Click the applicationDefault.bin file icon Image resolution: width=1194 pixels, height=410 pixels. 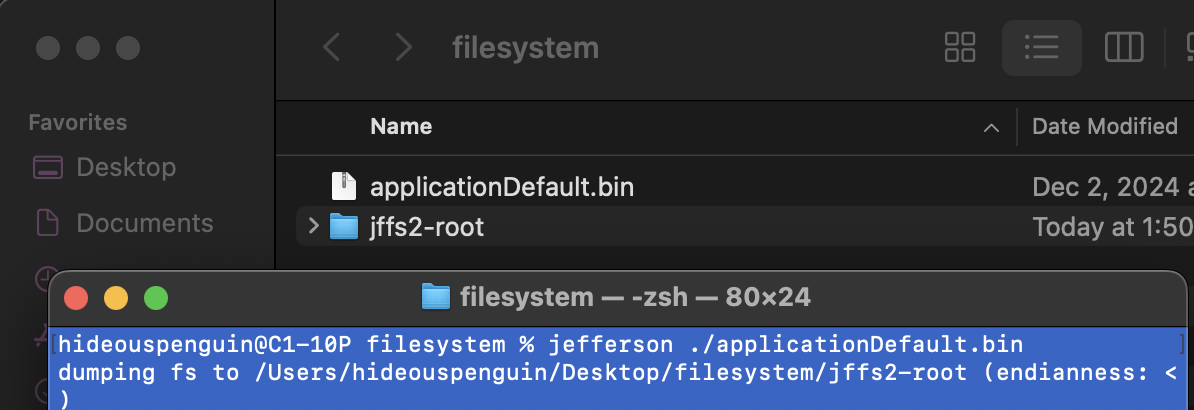344,187
